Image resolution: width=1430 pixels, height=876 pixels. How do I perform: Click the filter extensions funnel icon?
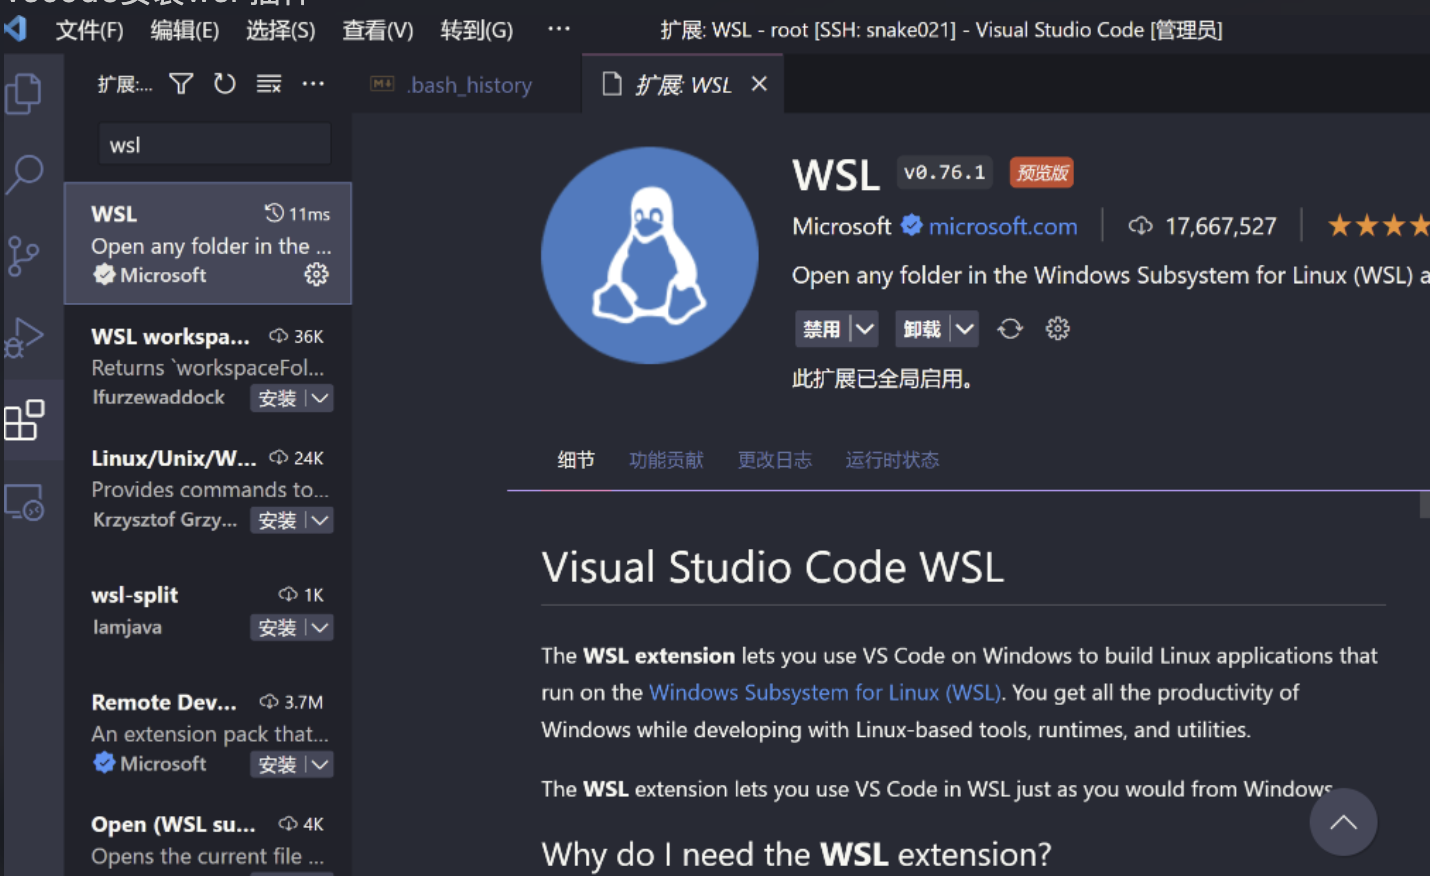click(x=181, y=84)
